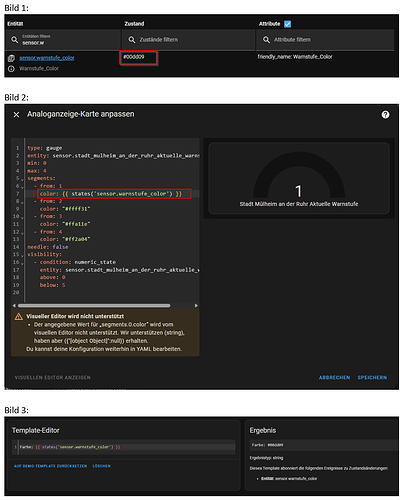Click the left arrow of the code scrollbar
The width and height of the screenshot is (404, 500).
[x=14, y=305]
